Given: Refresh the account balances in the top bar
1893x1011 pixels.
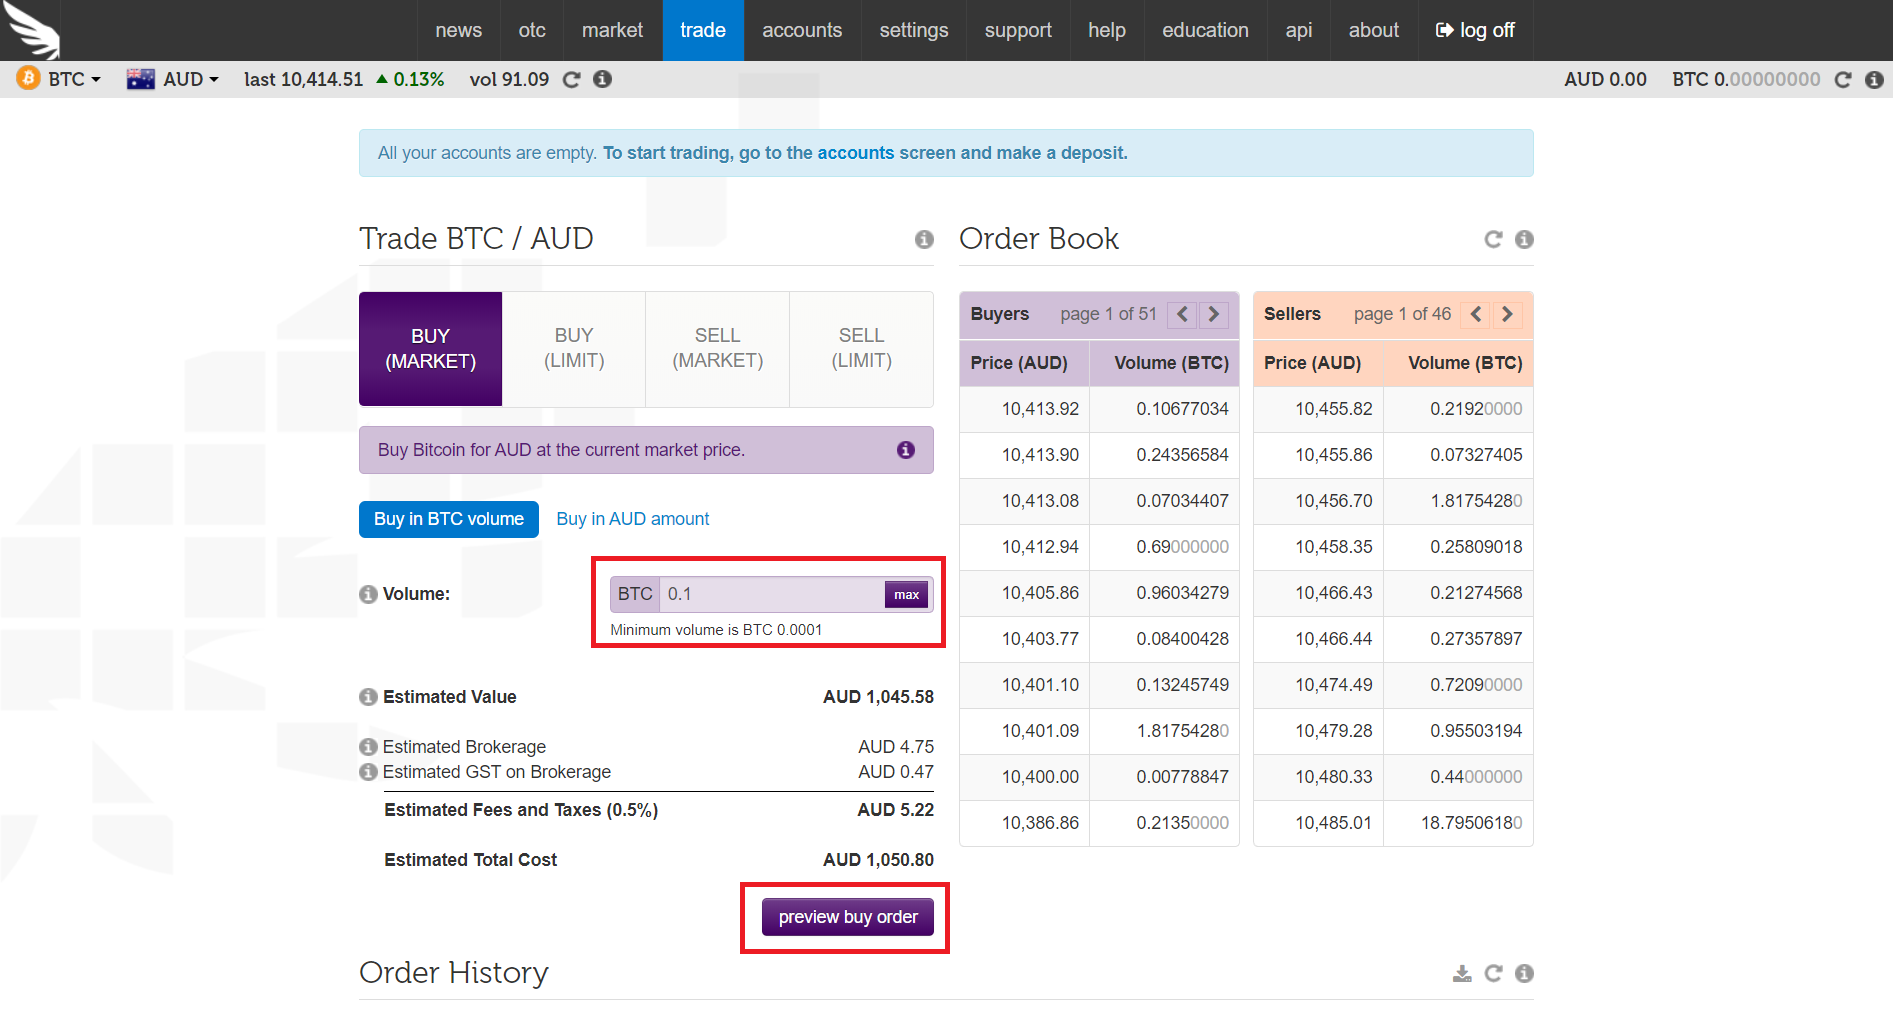Looking at the screenshot, I should pos(1843,80).
